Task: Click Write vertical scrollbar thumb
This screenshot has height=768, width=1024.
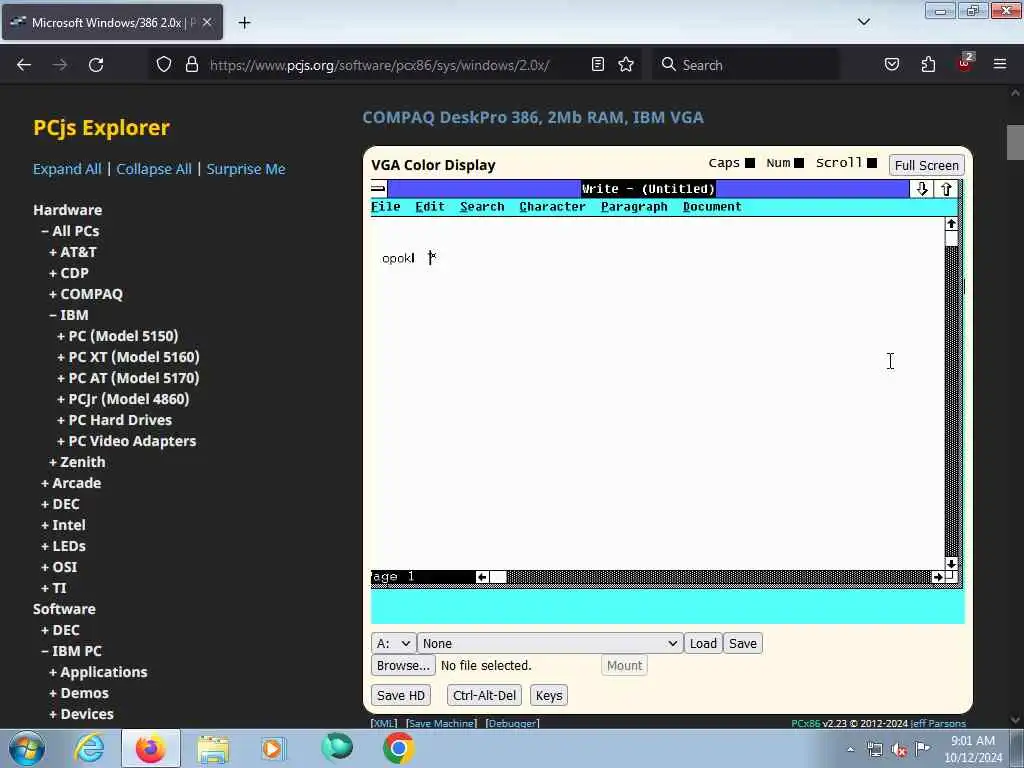Action: [951, 238]
